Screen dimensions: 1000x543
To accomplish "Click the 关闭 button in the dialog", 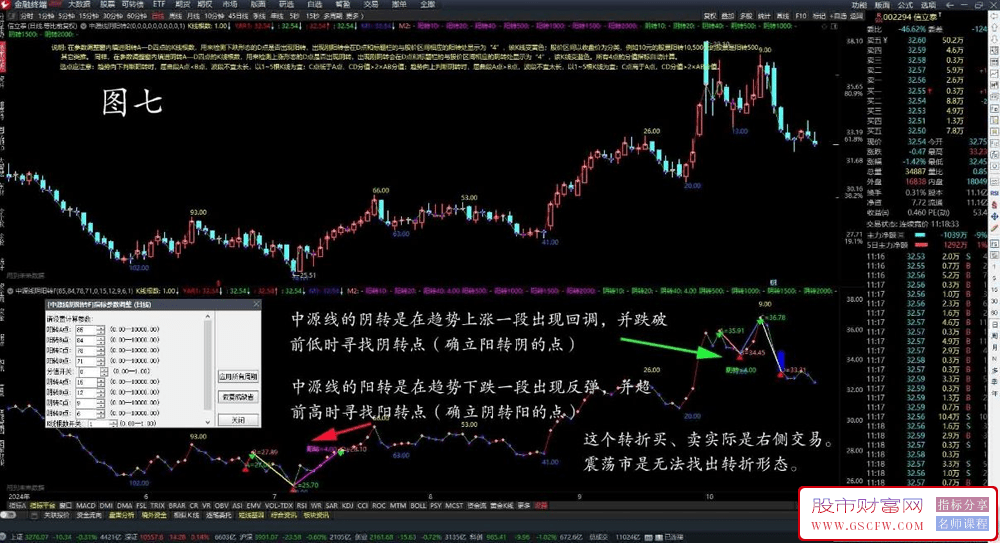I will tap(238, 420).
